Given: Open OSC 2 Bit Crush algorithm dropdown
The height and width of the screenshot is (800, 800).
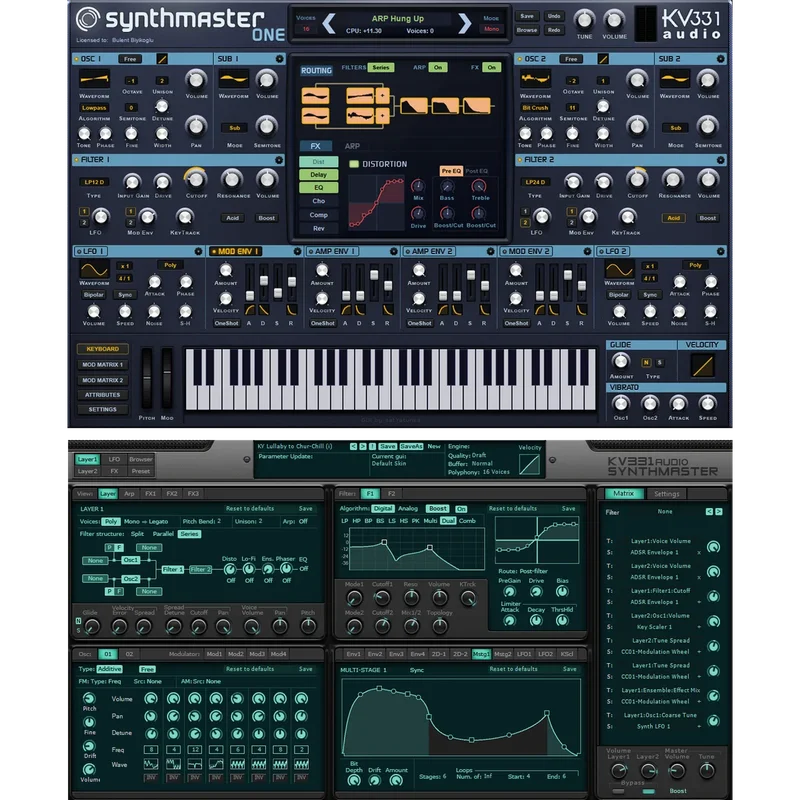Looking at the screenshot, I should click(535, 108).
